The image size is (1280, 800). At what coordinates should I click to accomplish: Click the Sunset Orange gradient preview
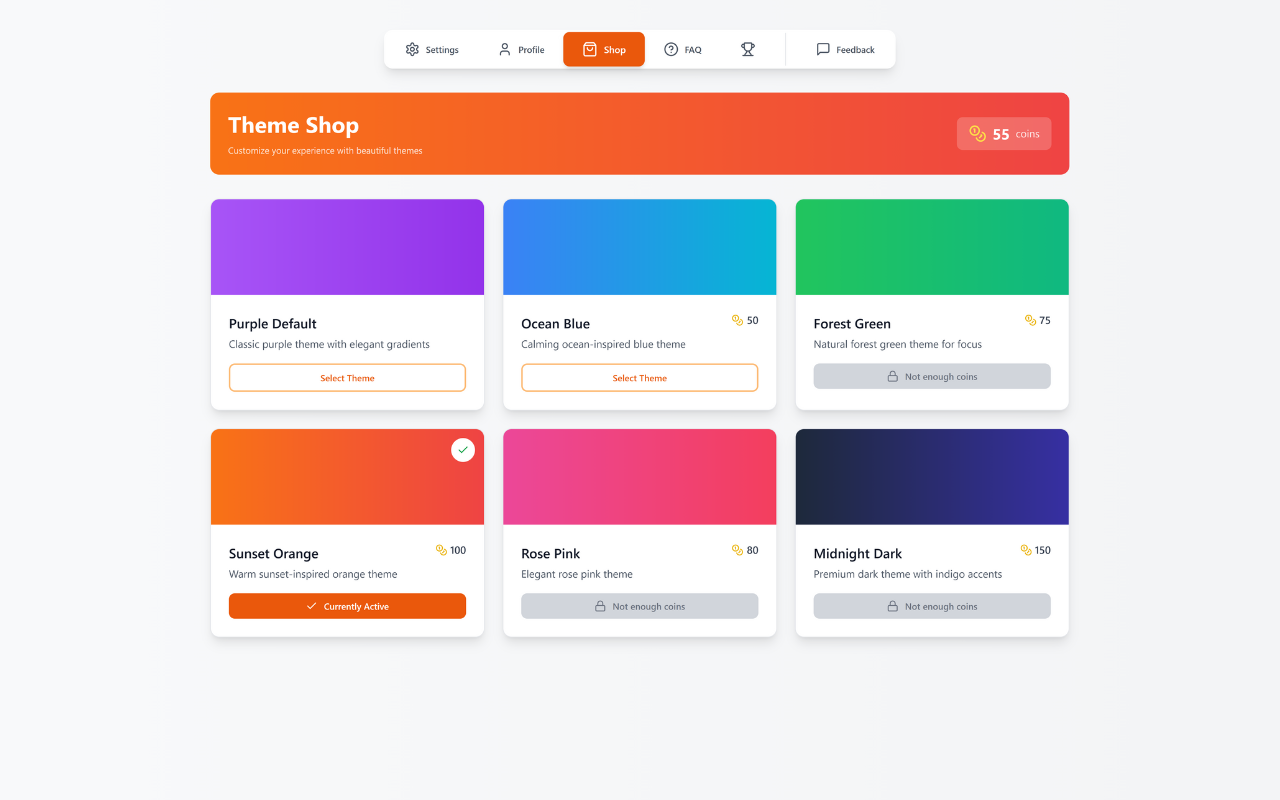tap(347, 477)
